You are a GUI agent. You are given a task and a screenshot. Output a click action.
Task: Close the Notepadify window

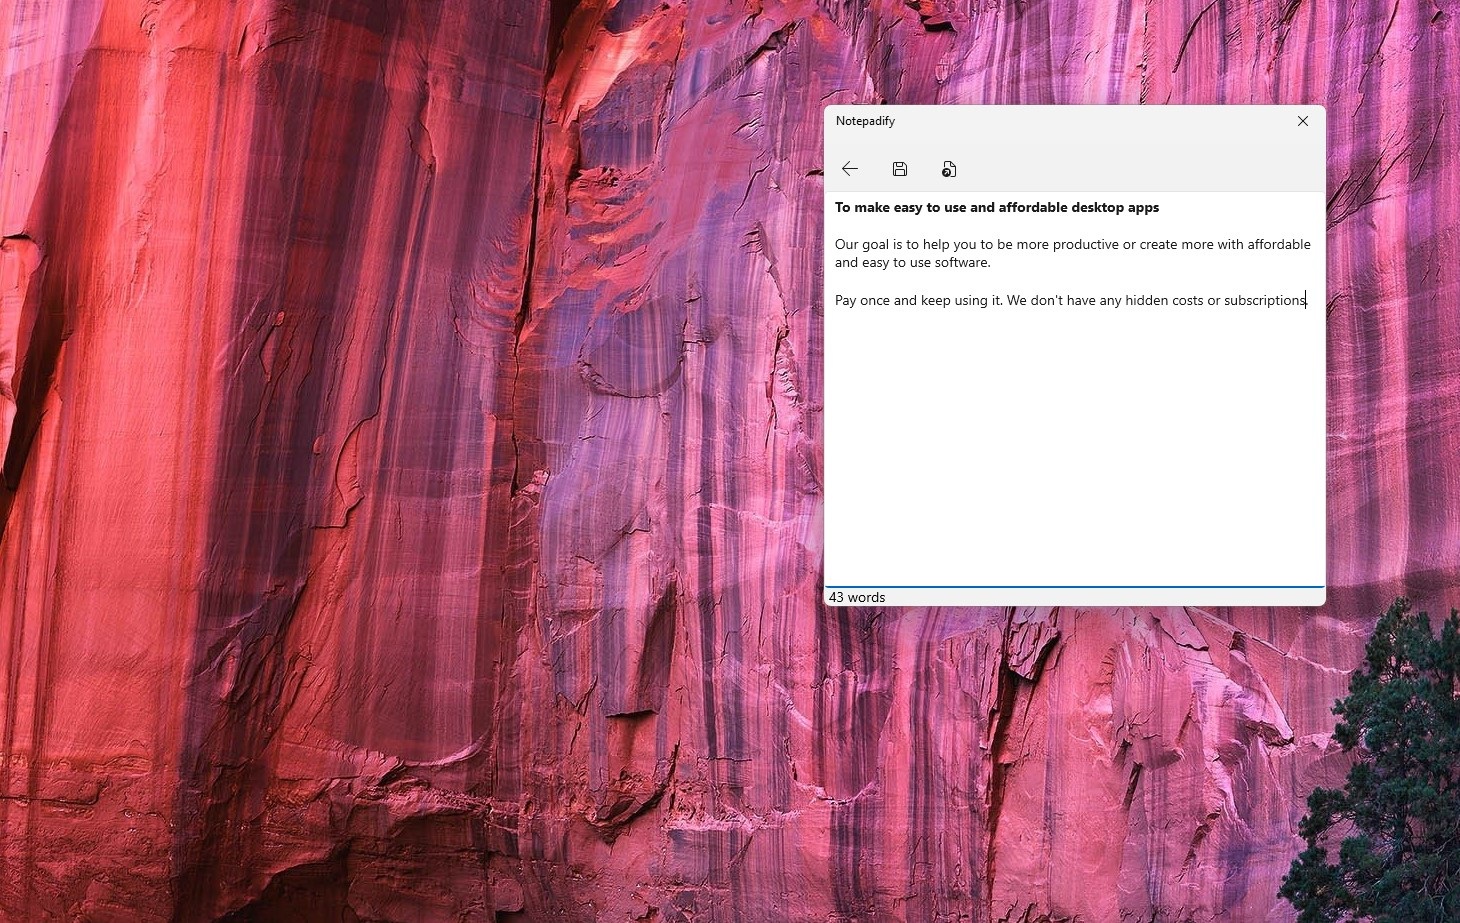[x=1302, y=121]
